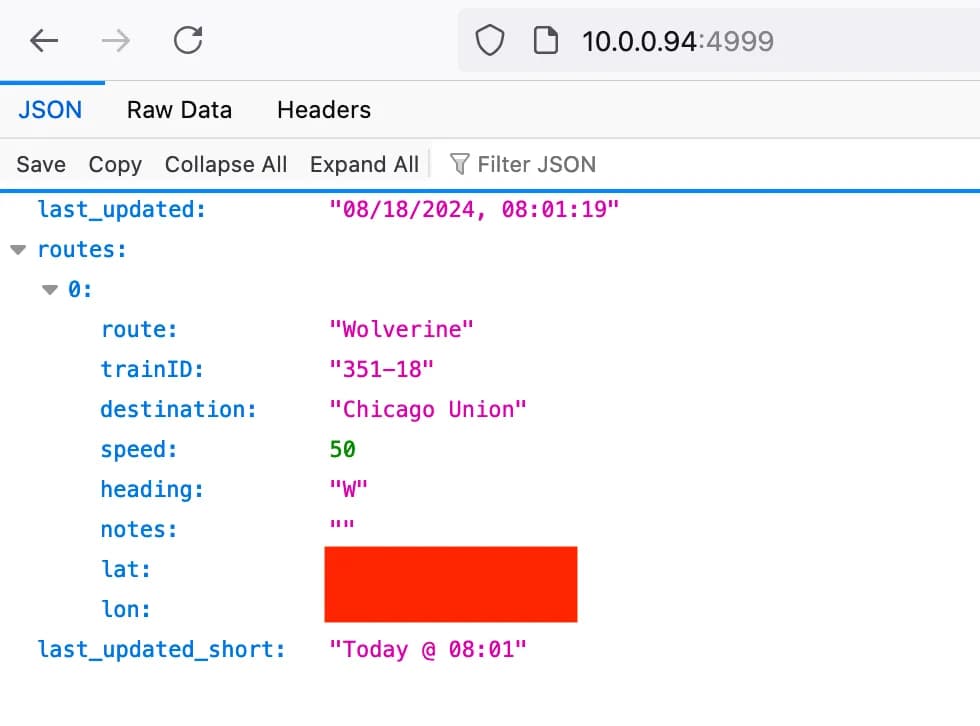Open the shield tracking protection icon
980x726 pixels.
[x=489, y=41]
